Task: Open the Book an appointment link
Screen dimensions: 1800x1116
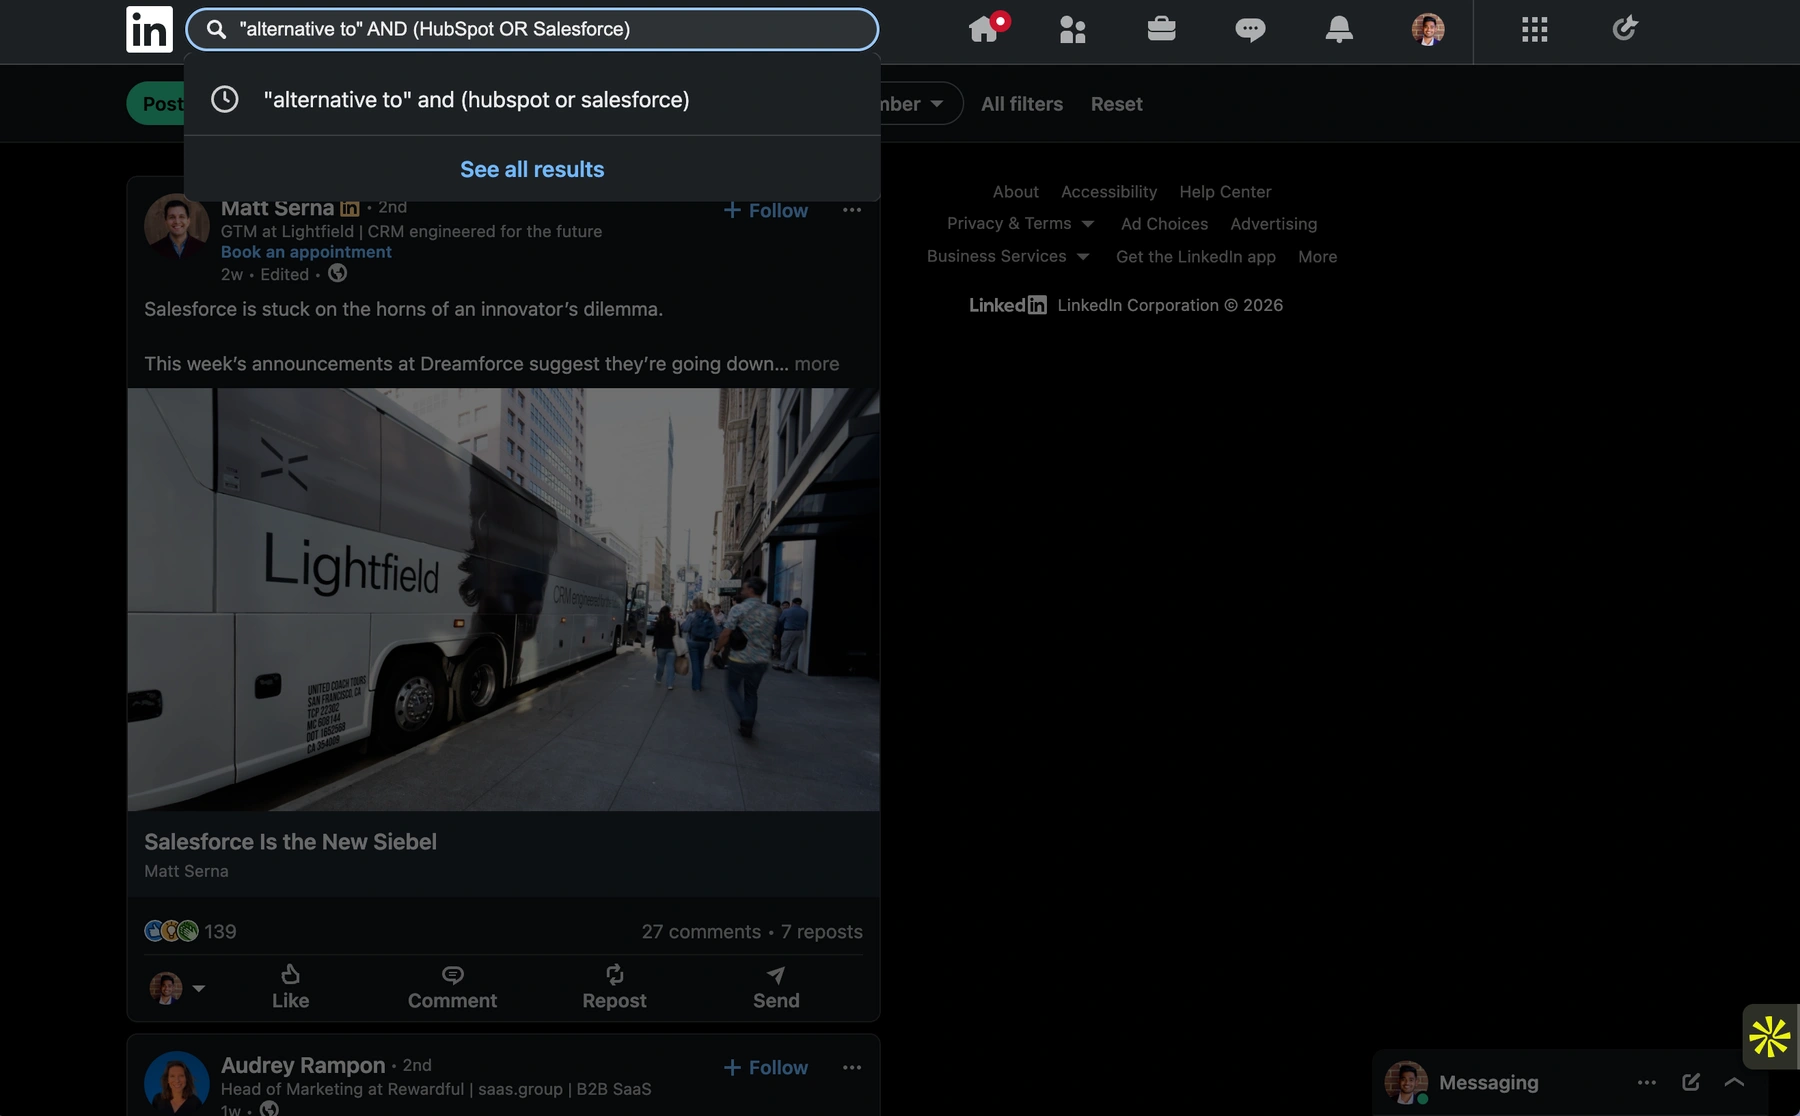Action: pyautogui.click(x=306, y=252)
